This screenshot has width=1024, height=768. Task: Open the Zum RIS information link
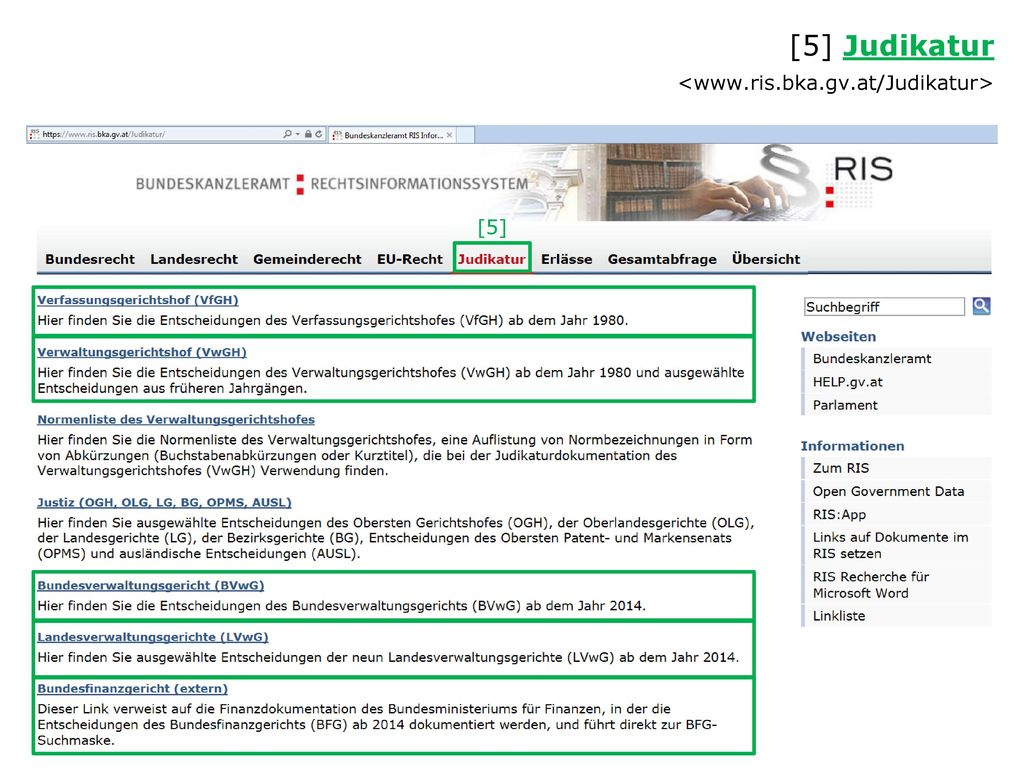(841, 468)
